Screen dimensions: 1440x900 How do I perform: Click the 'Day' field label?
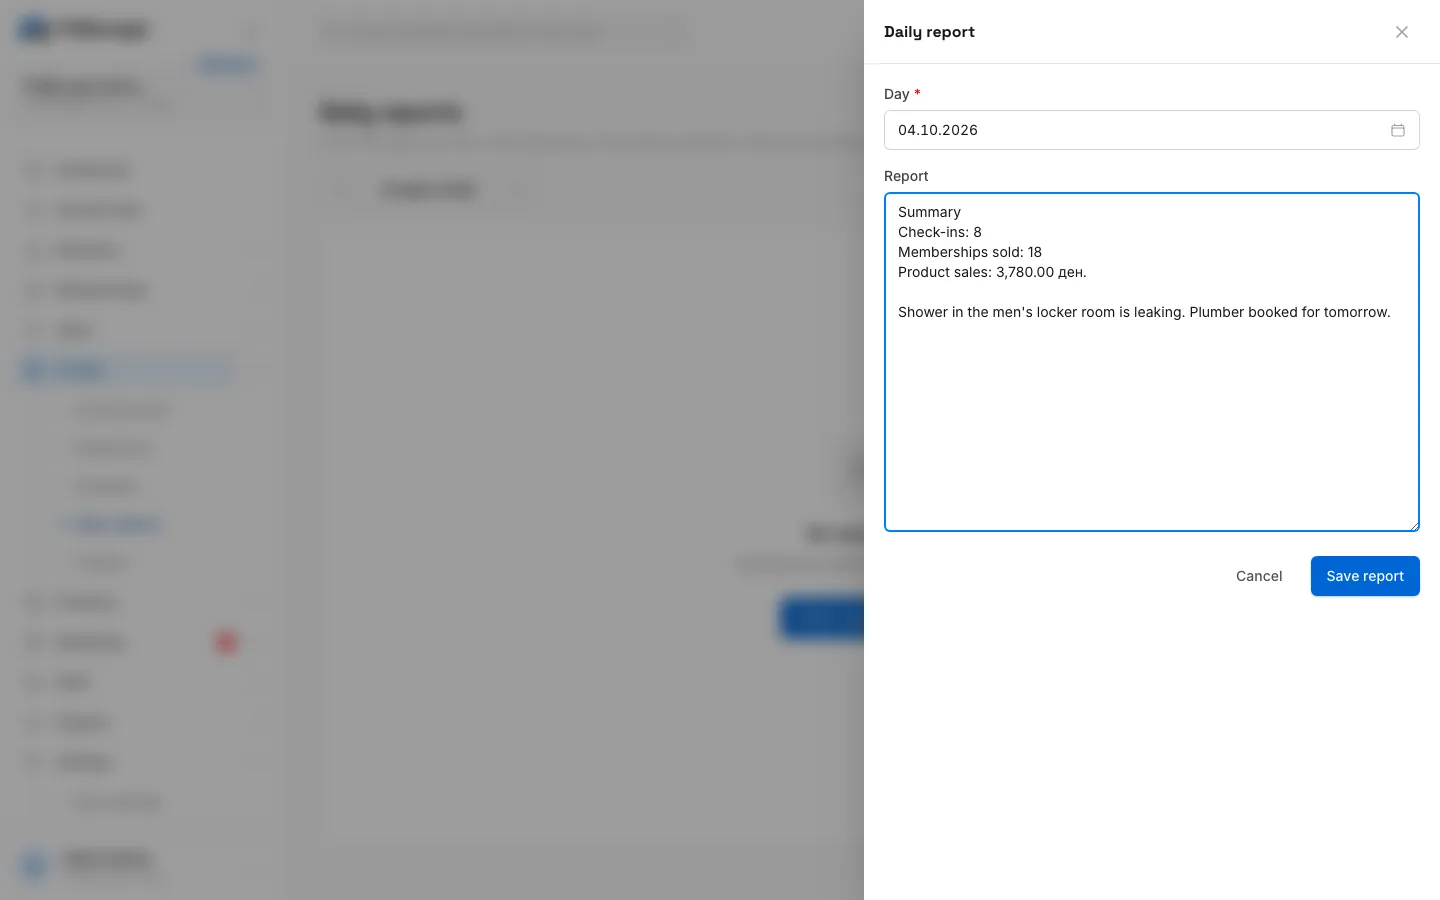pos(897,94)
